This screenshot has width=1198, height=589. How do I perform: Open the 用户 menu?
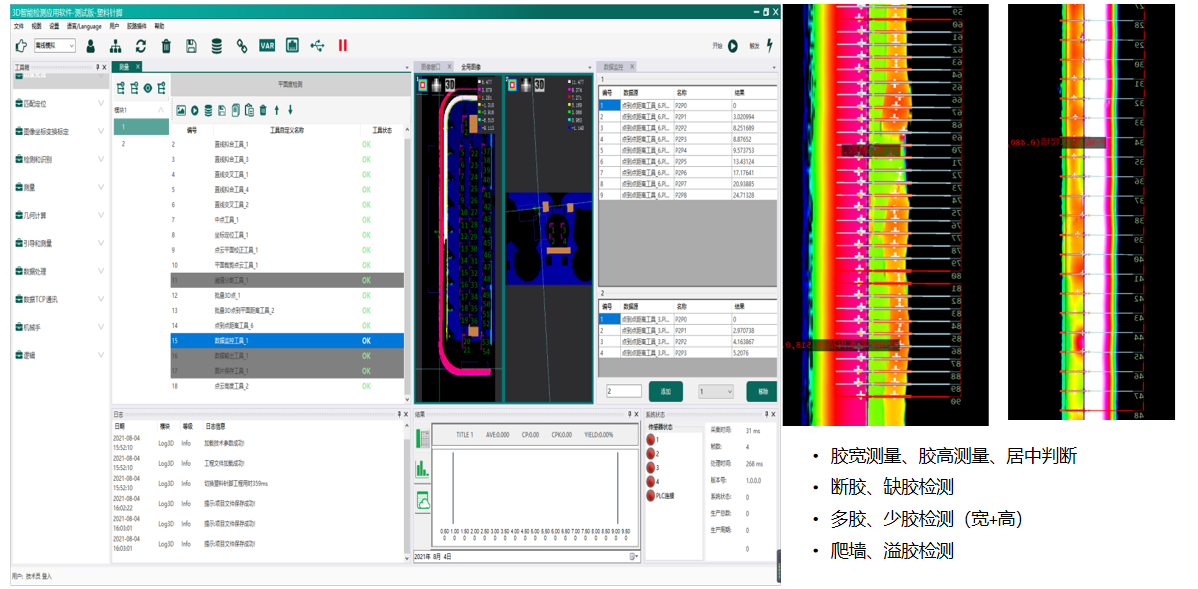click(x=114, y=26)
